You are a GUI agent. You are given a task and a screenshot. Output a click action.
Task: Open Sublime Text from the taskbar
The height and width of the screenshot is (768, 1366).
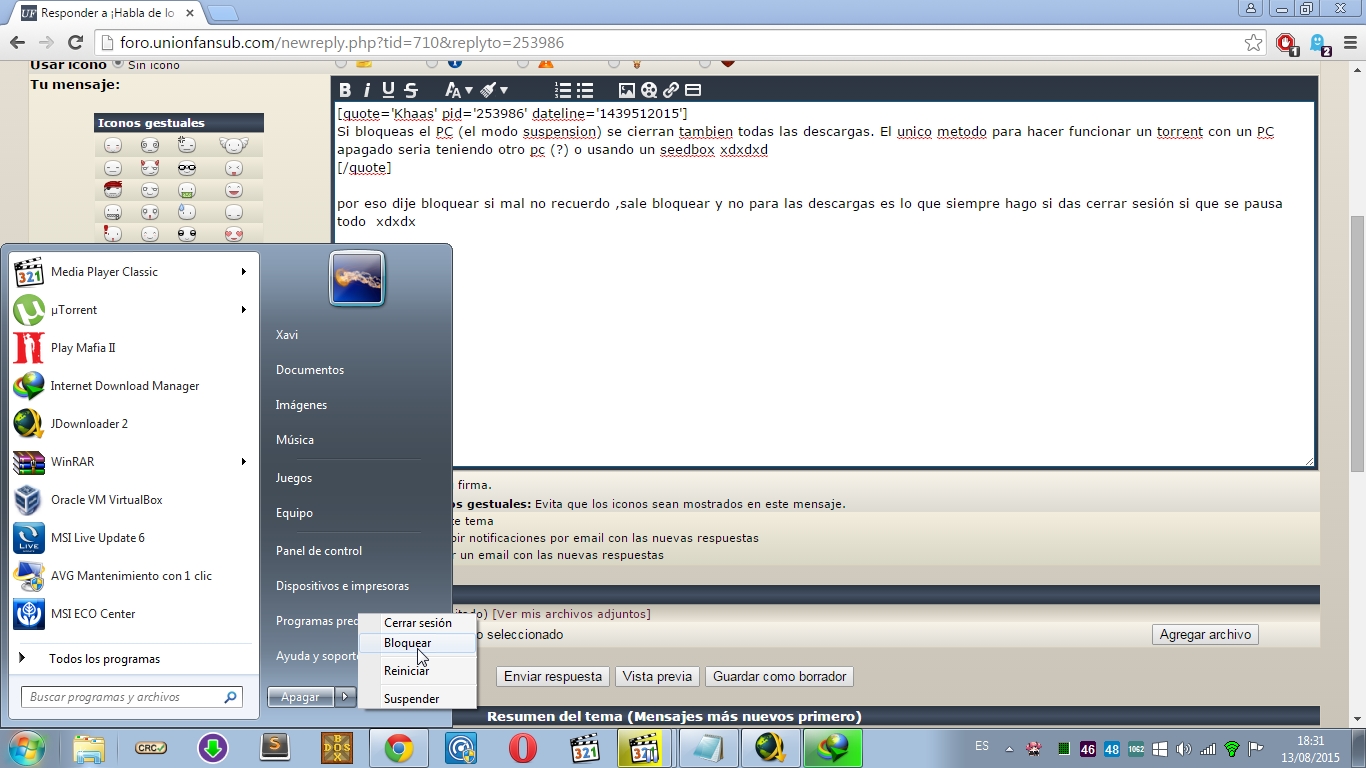pyautogui.click(x=275, y=748)
